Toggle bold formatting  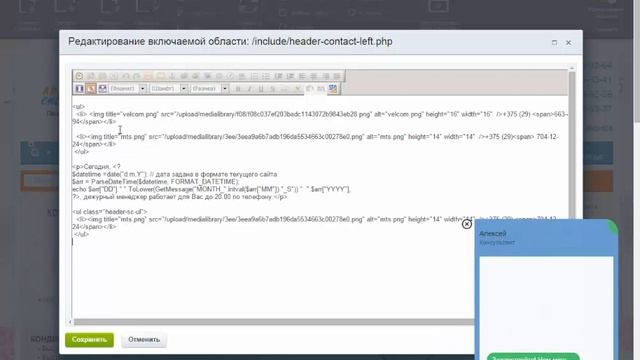click(x=238, y=89)
